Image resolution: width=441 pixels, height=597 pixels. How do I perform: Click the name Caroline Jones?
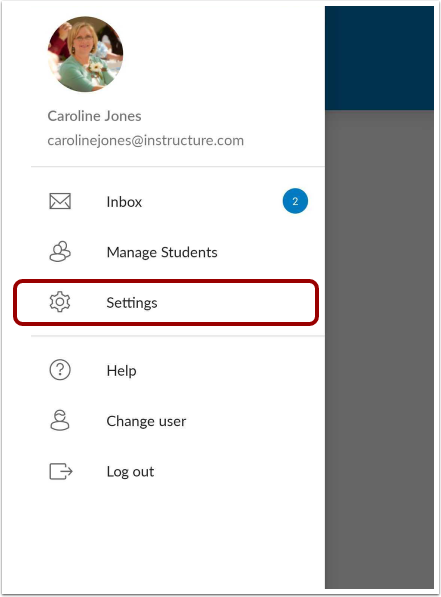click(94, 116)
